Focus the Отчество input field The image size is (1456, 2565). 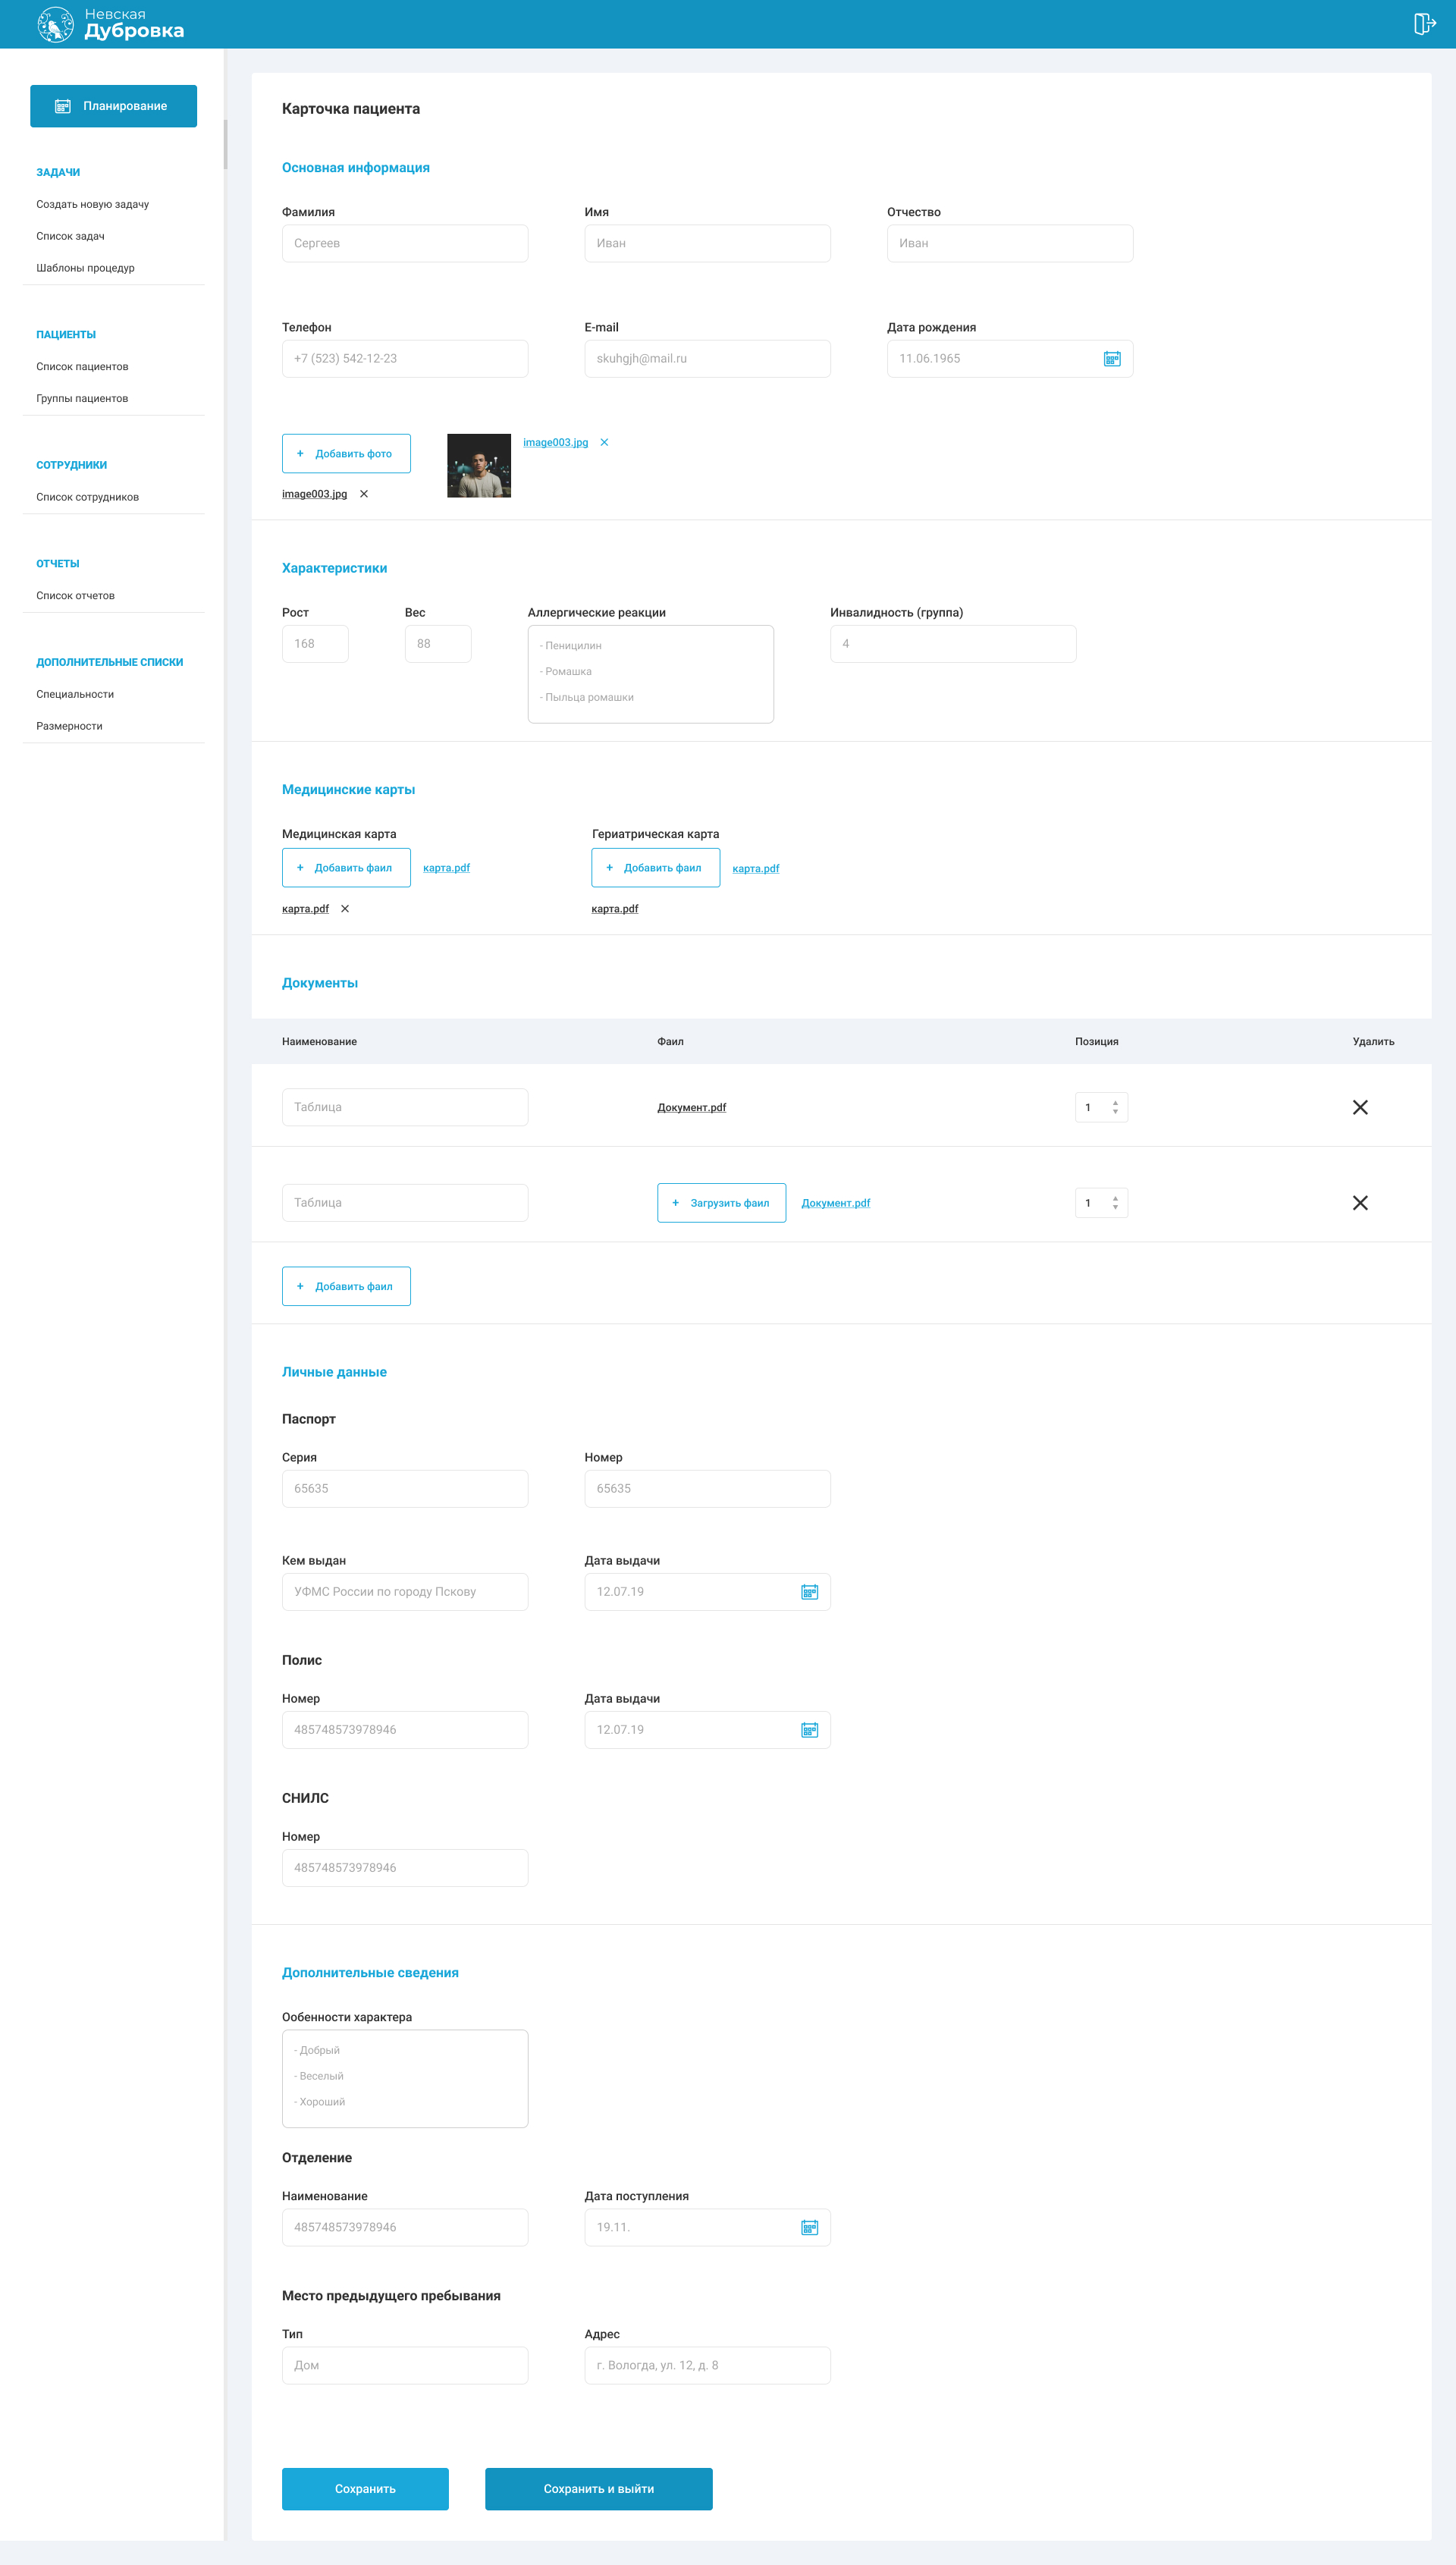pyautogui.click(x=1010, y=243)
